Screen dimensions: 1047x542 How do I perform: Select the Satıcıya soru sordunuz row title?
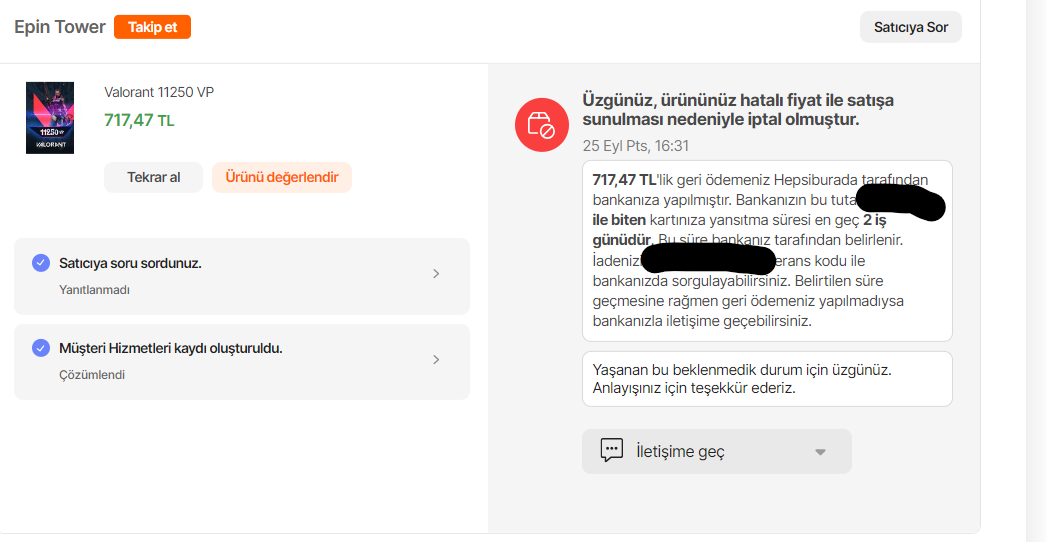pos(130,263)
